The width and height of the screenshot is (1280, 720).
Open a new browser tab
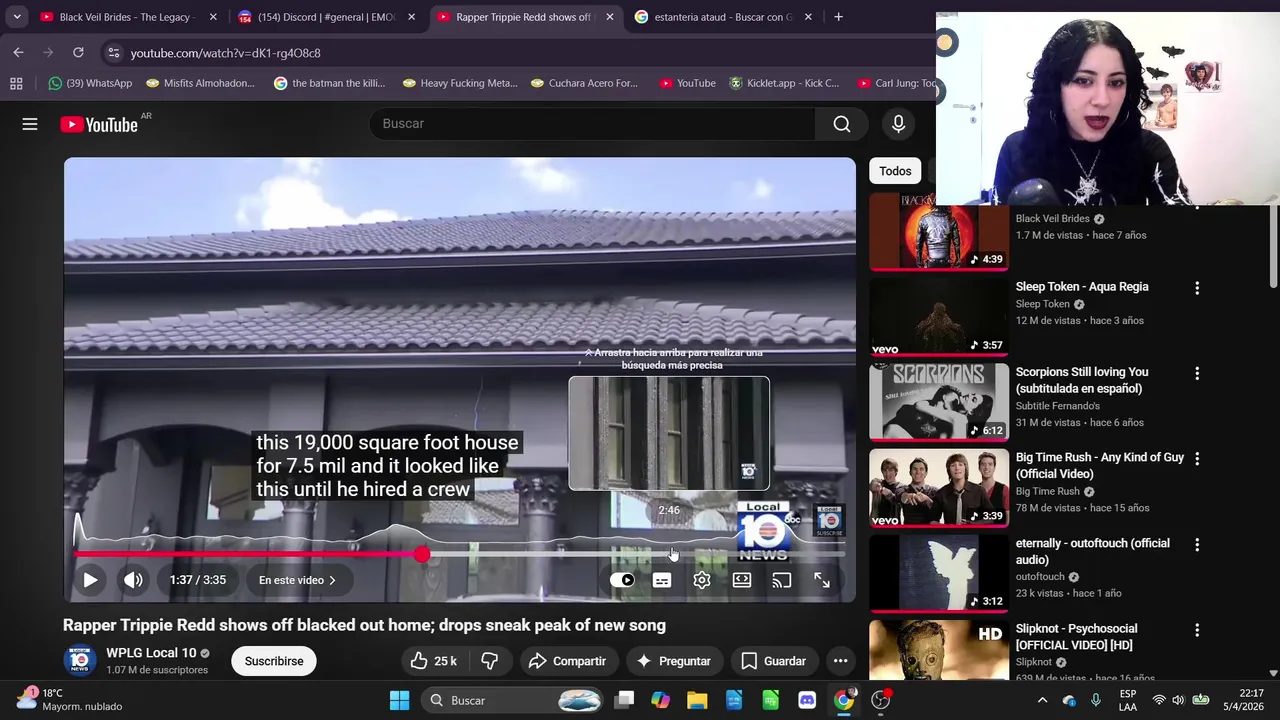click(x=838, y=17)
